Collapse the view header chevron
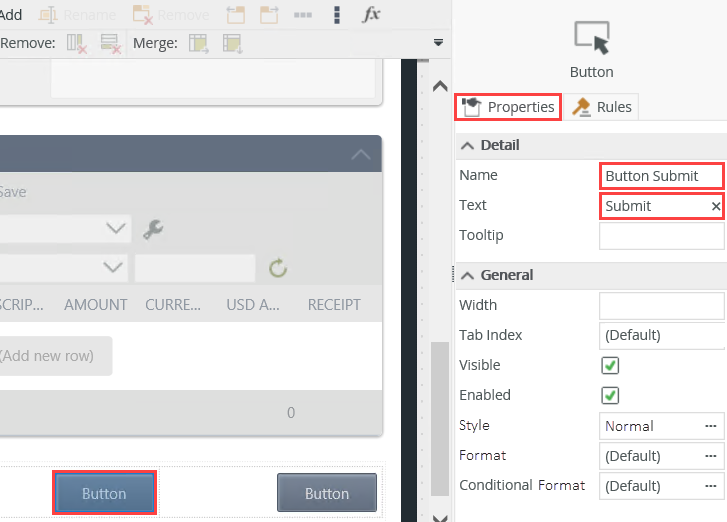This screenshot has width=727, height=522. tap(361, 154)
